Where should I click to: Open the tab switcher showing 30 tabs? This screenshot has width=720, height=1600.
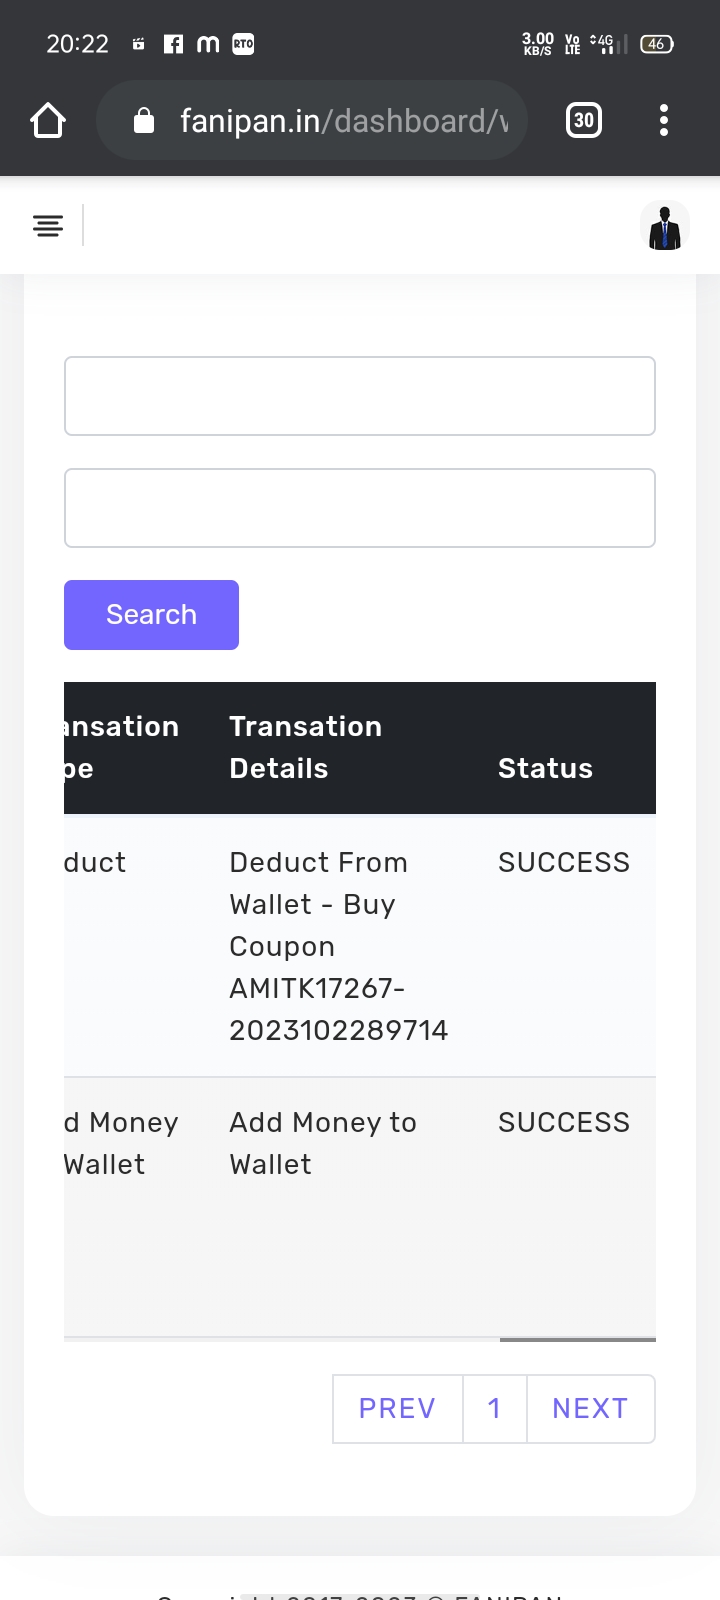(584, 121)
